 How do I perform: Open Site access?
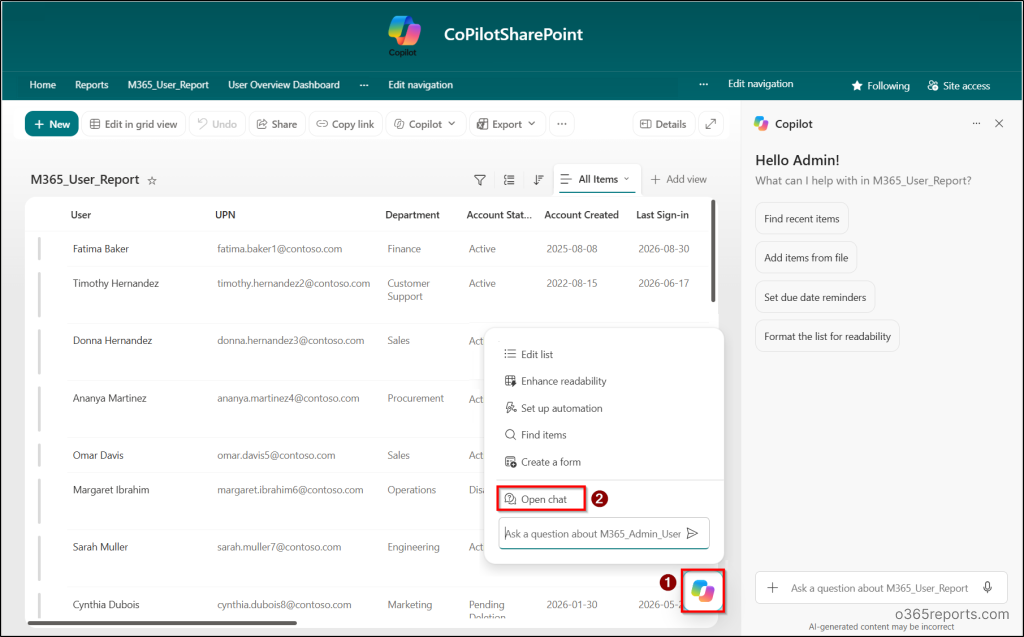click(x=959, y=86)
